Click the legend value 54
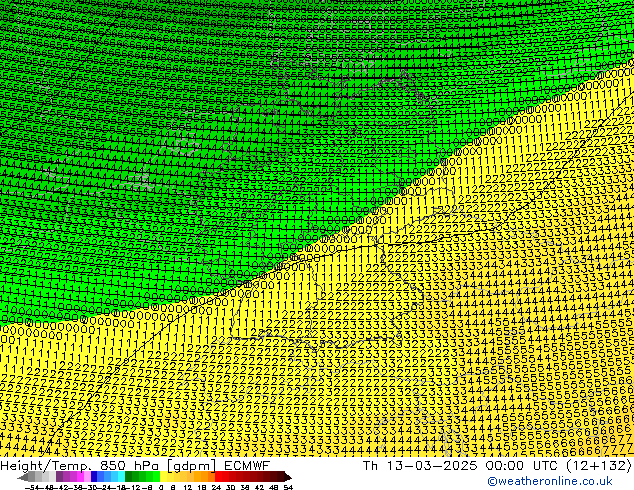The width and height of the screenshot is (634, 490). (x=288, y=487)
